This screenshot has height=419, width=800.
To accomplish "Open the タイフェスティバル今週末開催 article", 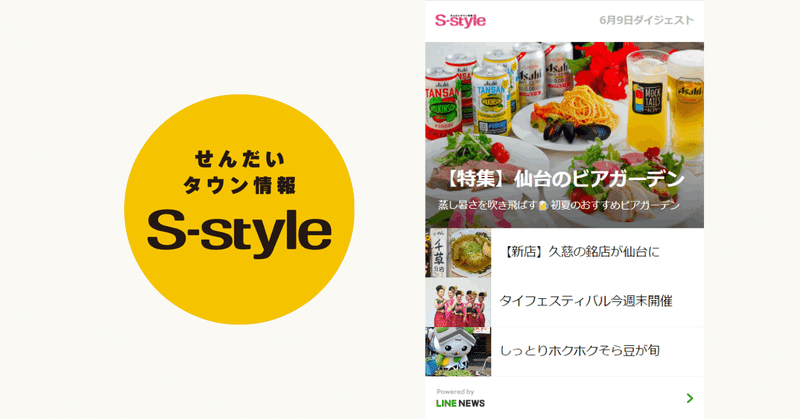I will pyautogui.click(x=586, y=301).
